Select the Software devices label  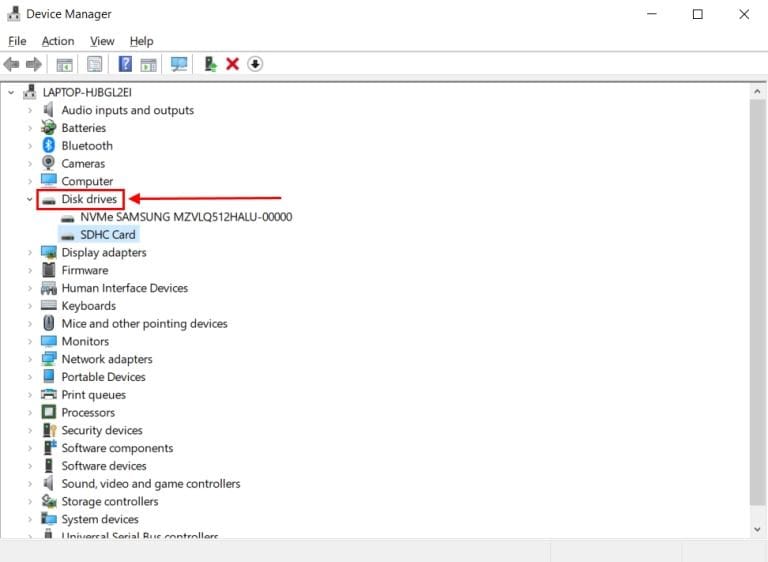104,466
